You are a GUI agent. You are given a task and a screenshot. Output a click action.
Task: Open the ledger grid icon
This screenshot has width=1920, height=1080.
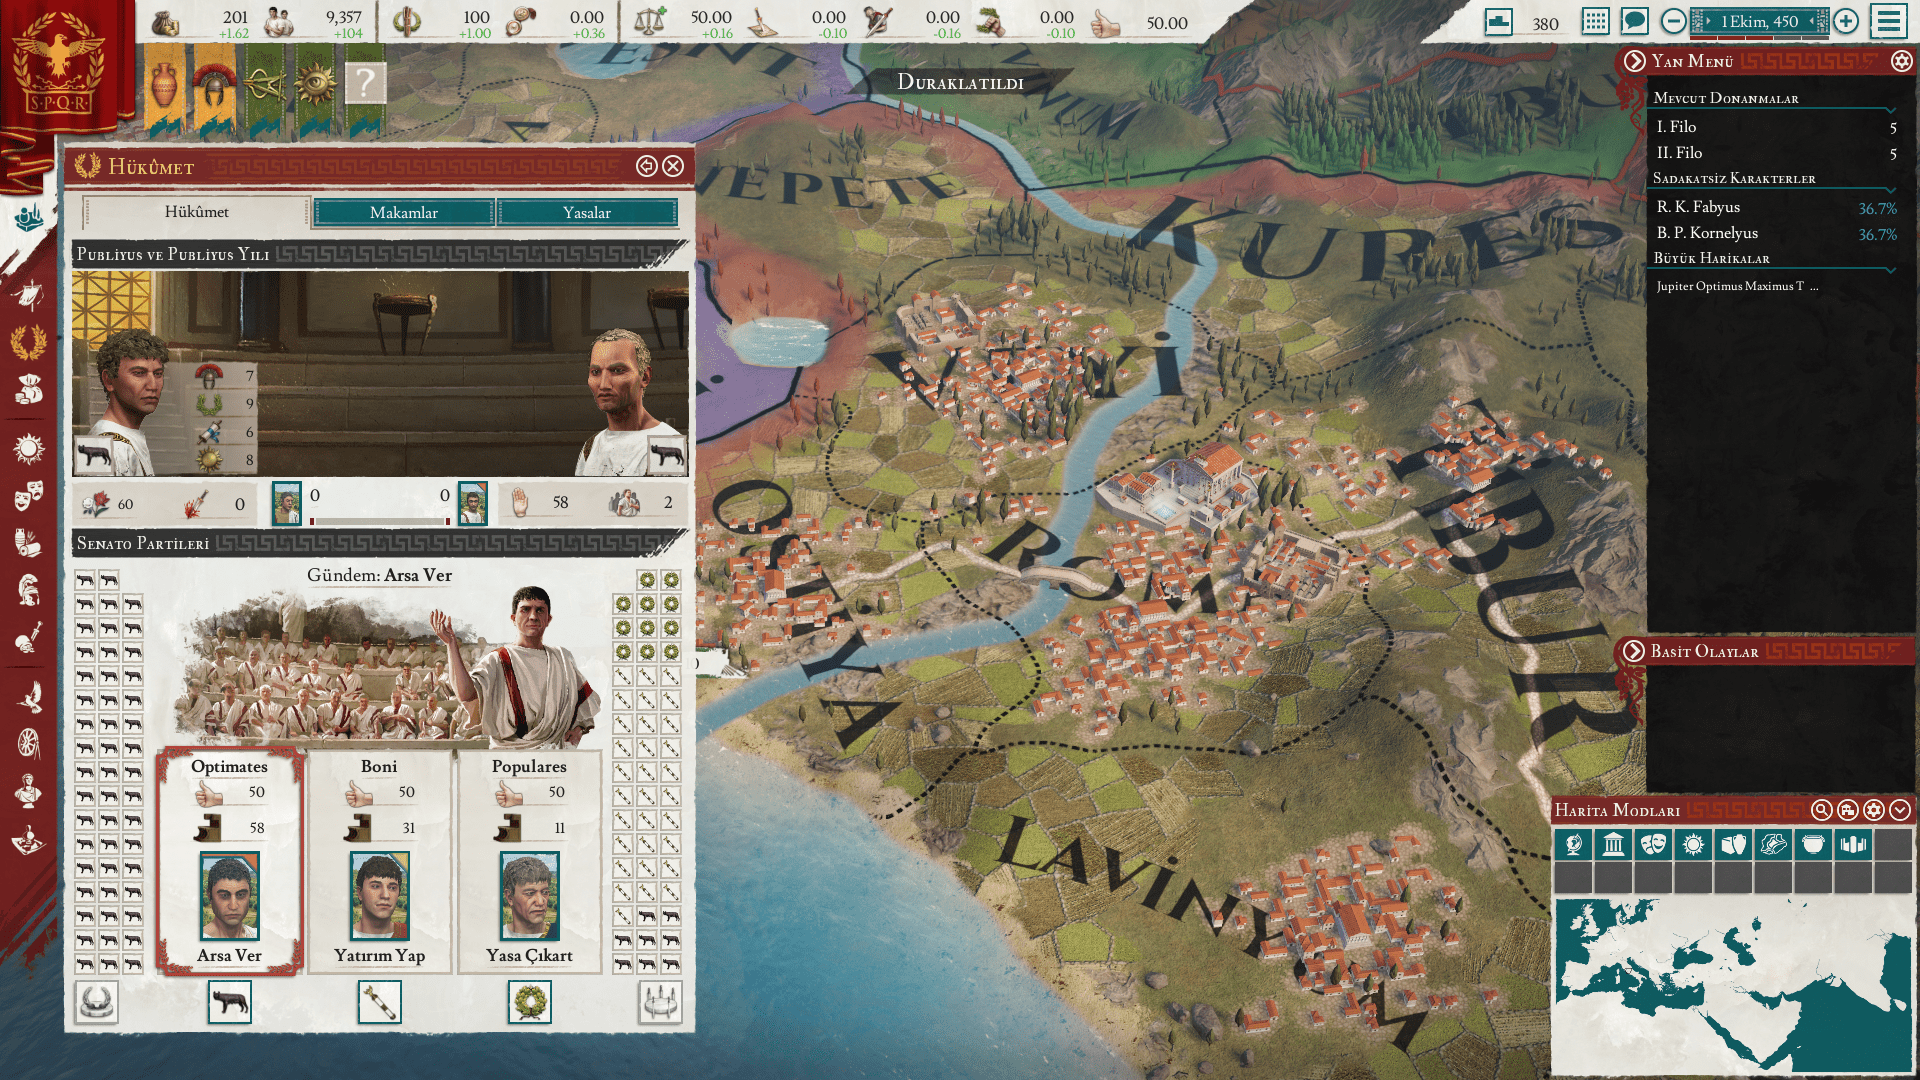coord(1596,21)
